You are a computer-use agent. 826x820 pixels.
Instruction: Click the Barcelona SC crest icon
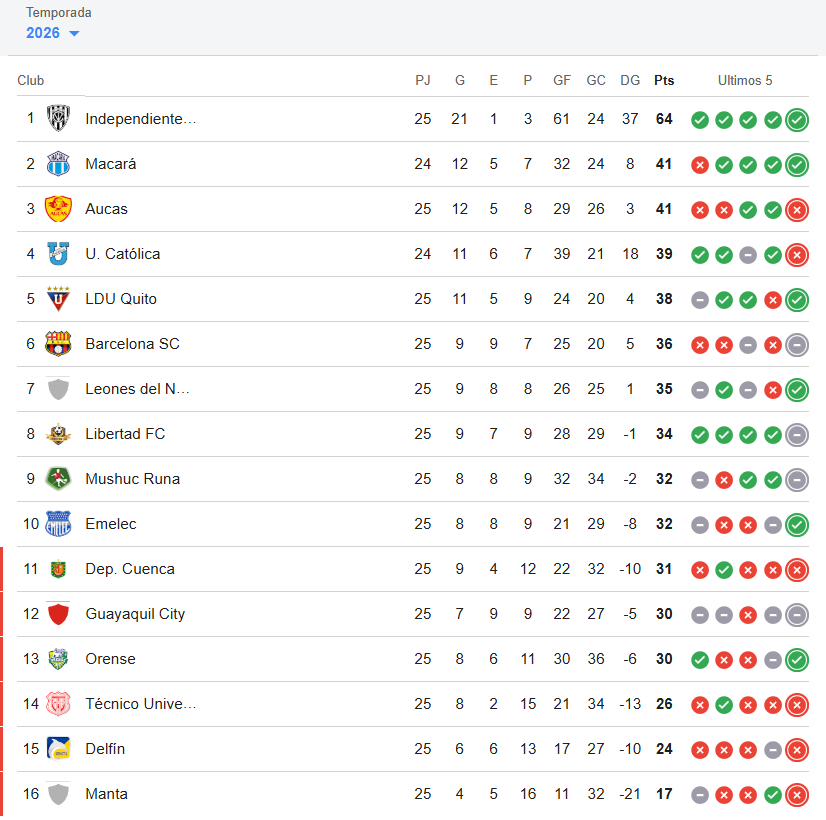pos(58,343)
